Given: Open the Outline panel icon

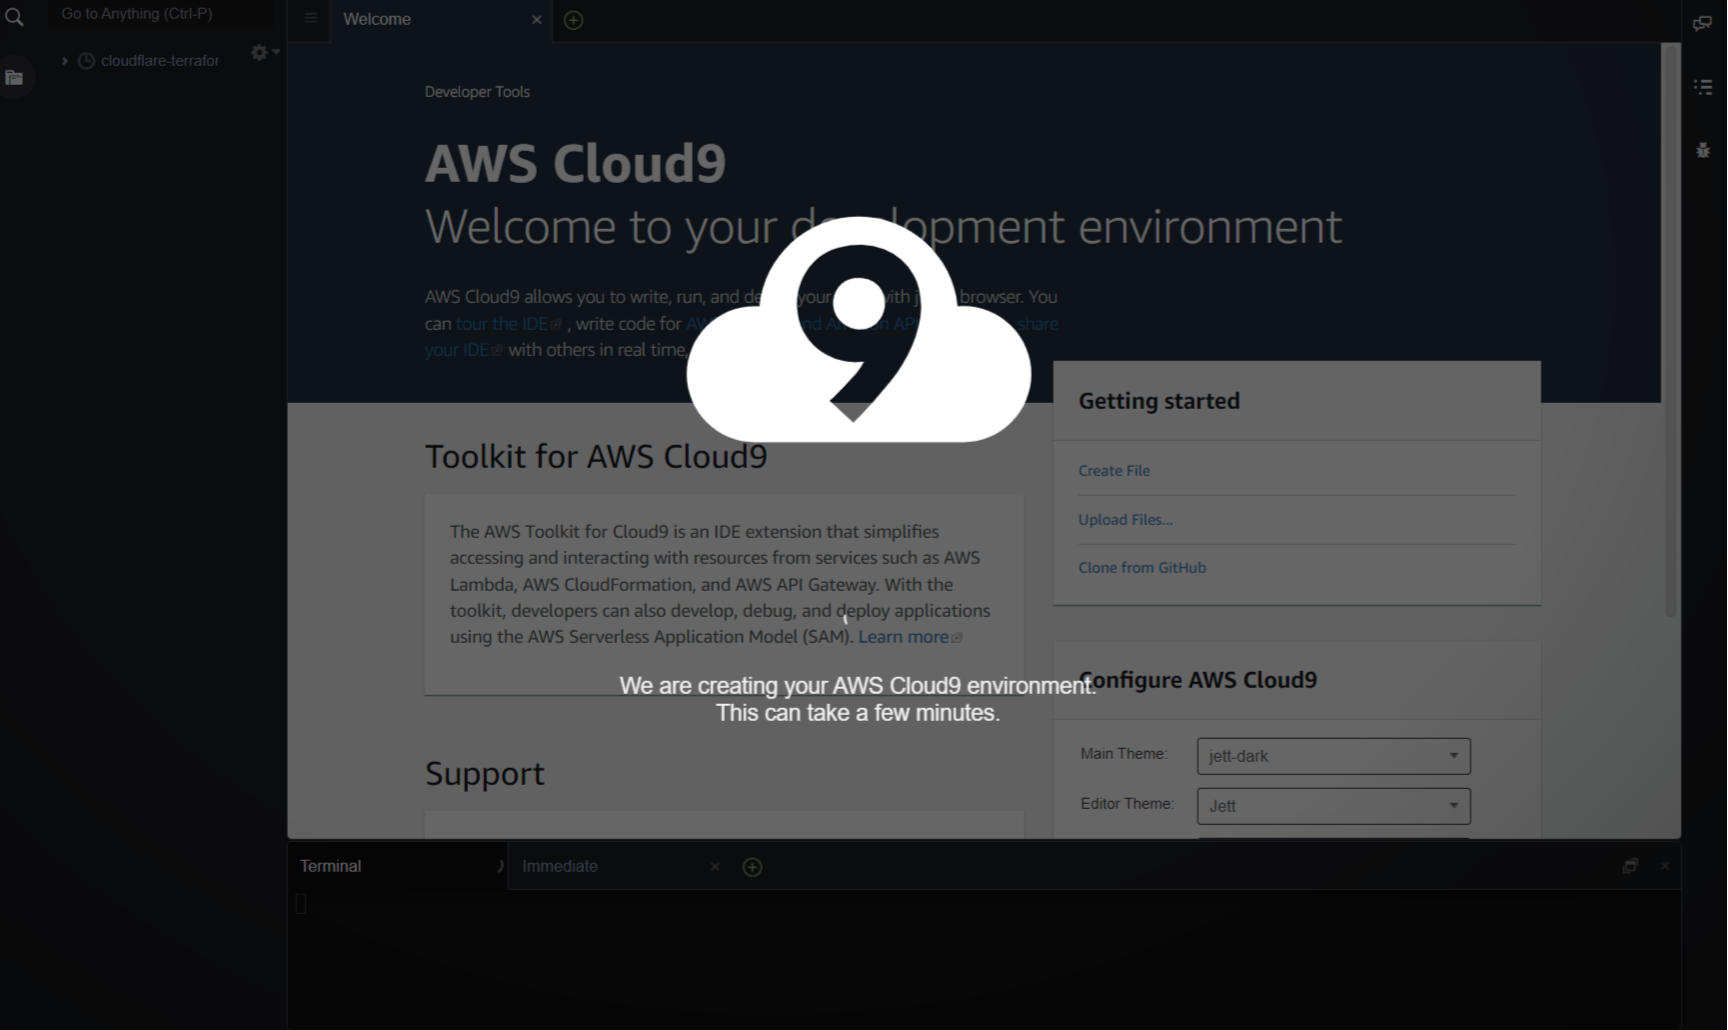Looking at the screenshot, I should (x=1703, y=87).
